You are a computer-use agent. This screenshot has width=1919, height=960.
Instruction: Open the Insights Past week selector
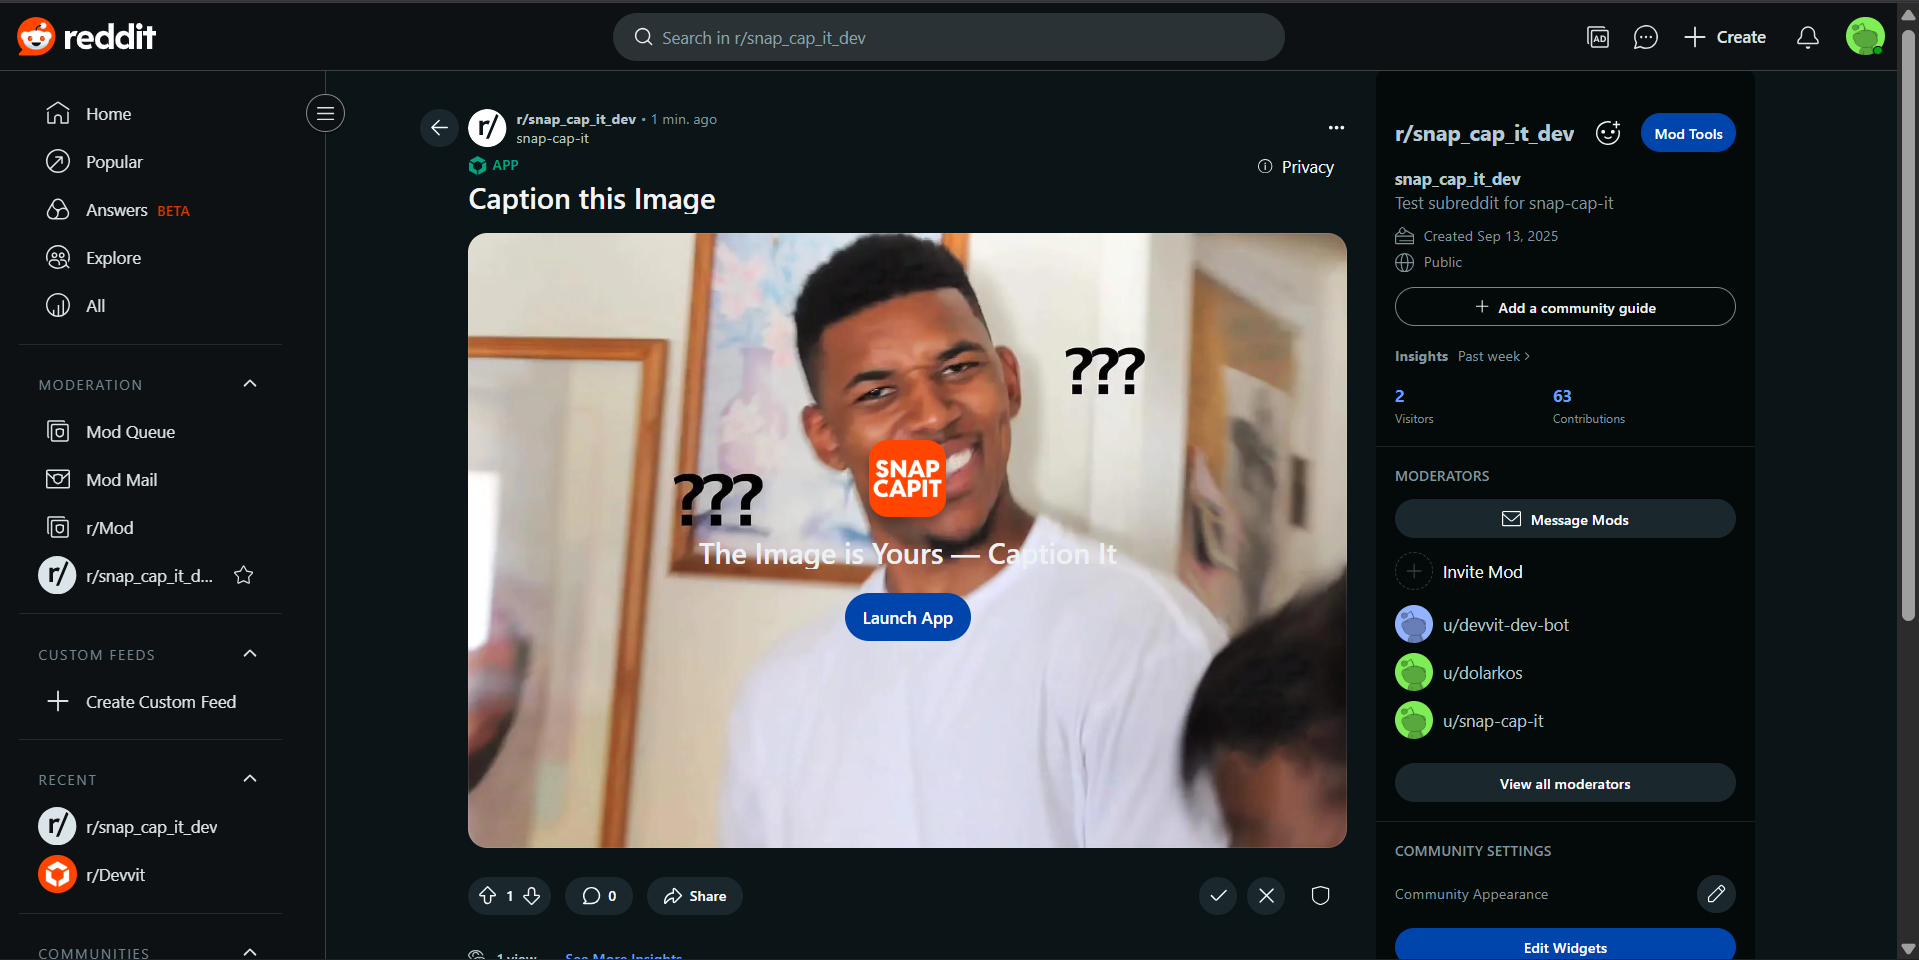tap(1493, 356)
